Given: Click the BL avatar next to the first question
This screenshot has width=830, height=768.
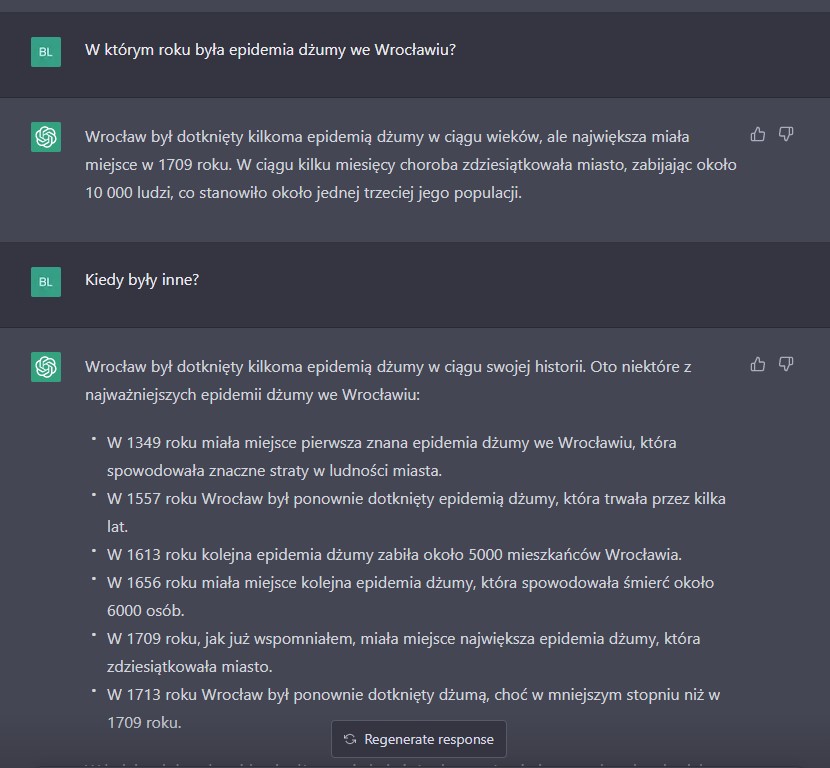Looking at the screenshot, I should [46, 52].
